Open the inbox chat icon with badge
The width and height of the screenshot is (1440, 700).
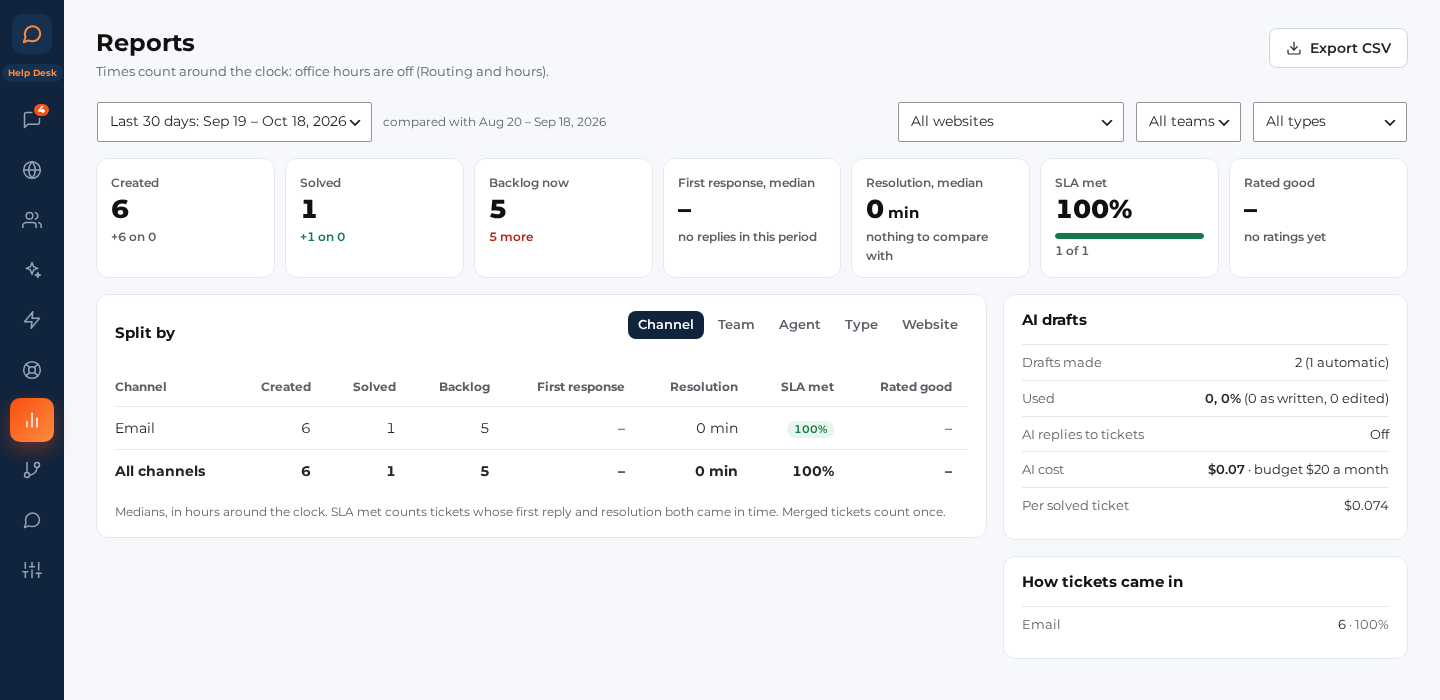tap(32, 120)
